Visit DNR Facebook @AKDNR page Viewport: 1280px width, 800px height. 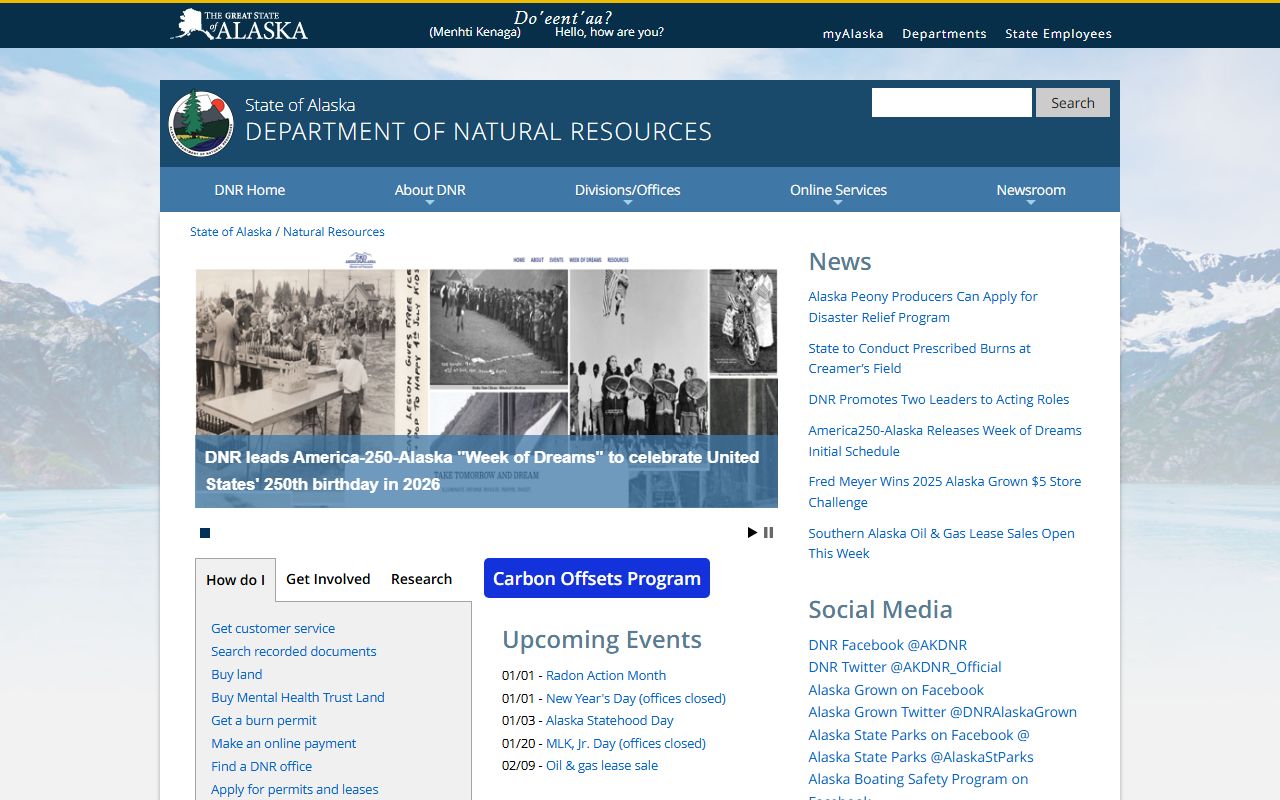click(x=887, y=645)
